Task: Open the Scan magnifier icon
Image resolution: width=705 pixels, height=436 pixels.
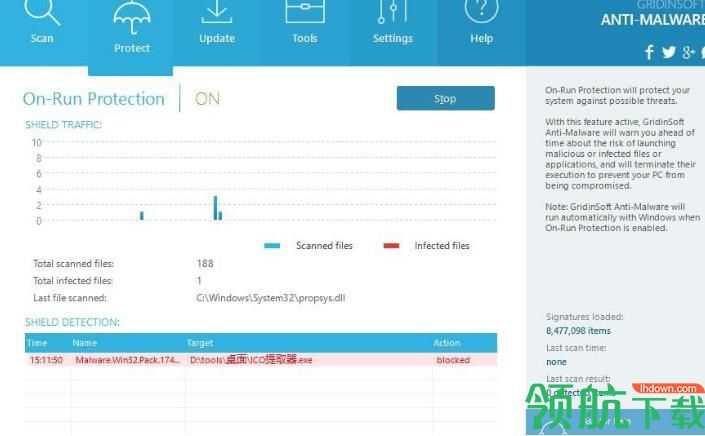Action: (x=42, y=12)
